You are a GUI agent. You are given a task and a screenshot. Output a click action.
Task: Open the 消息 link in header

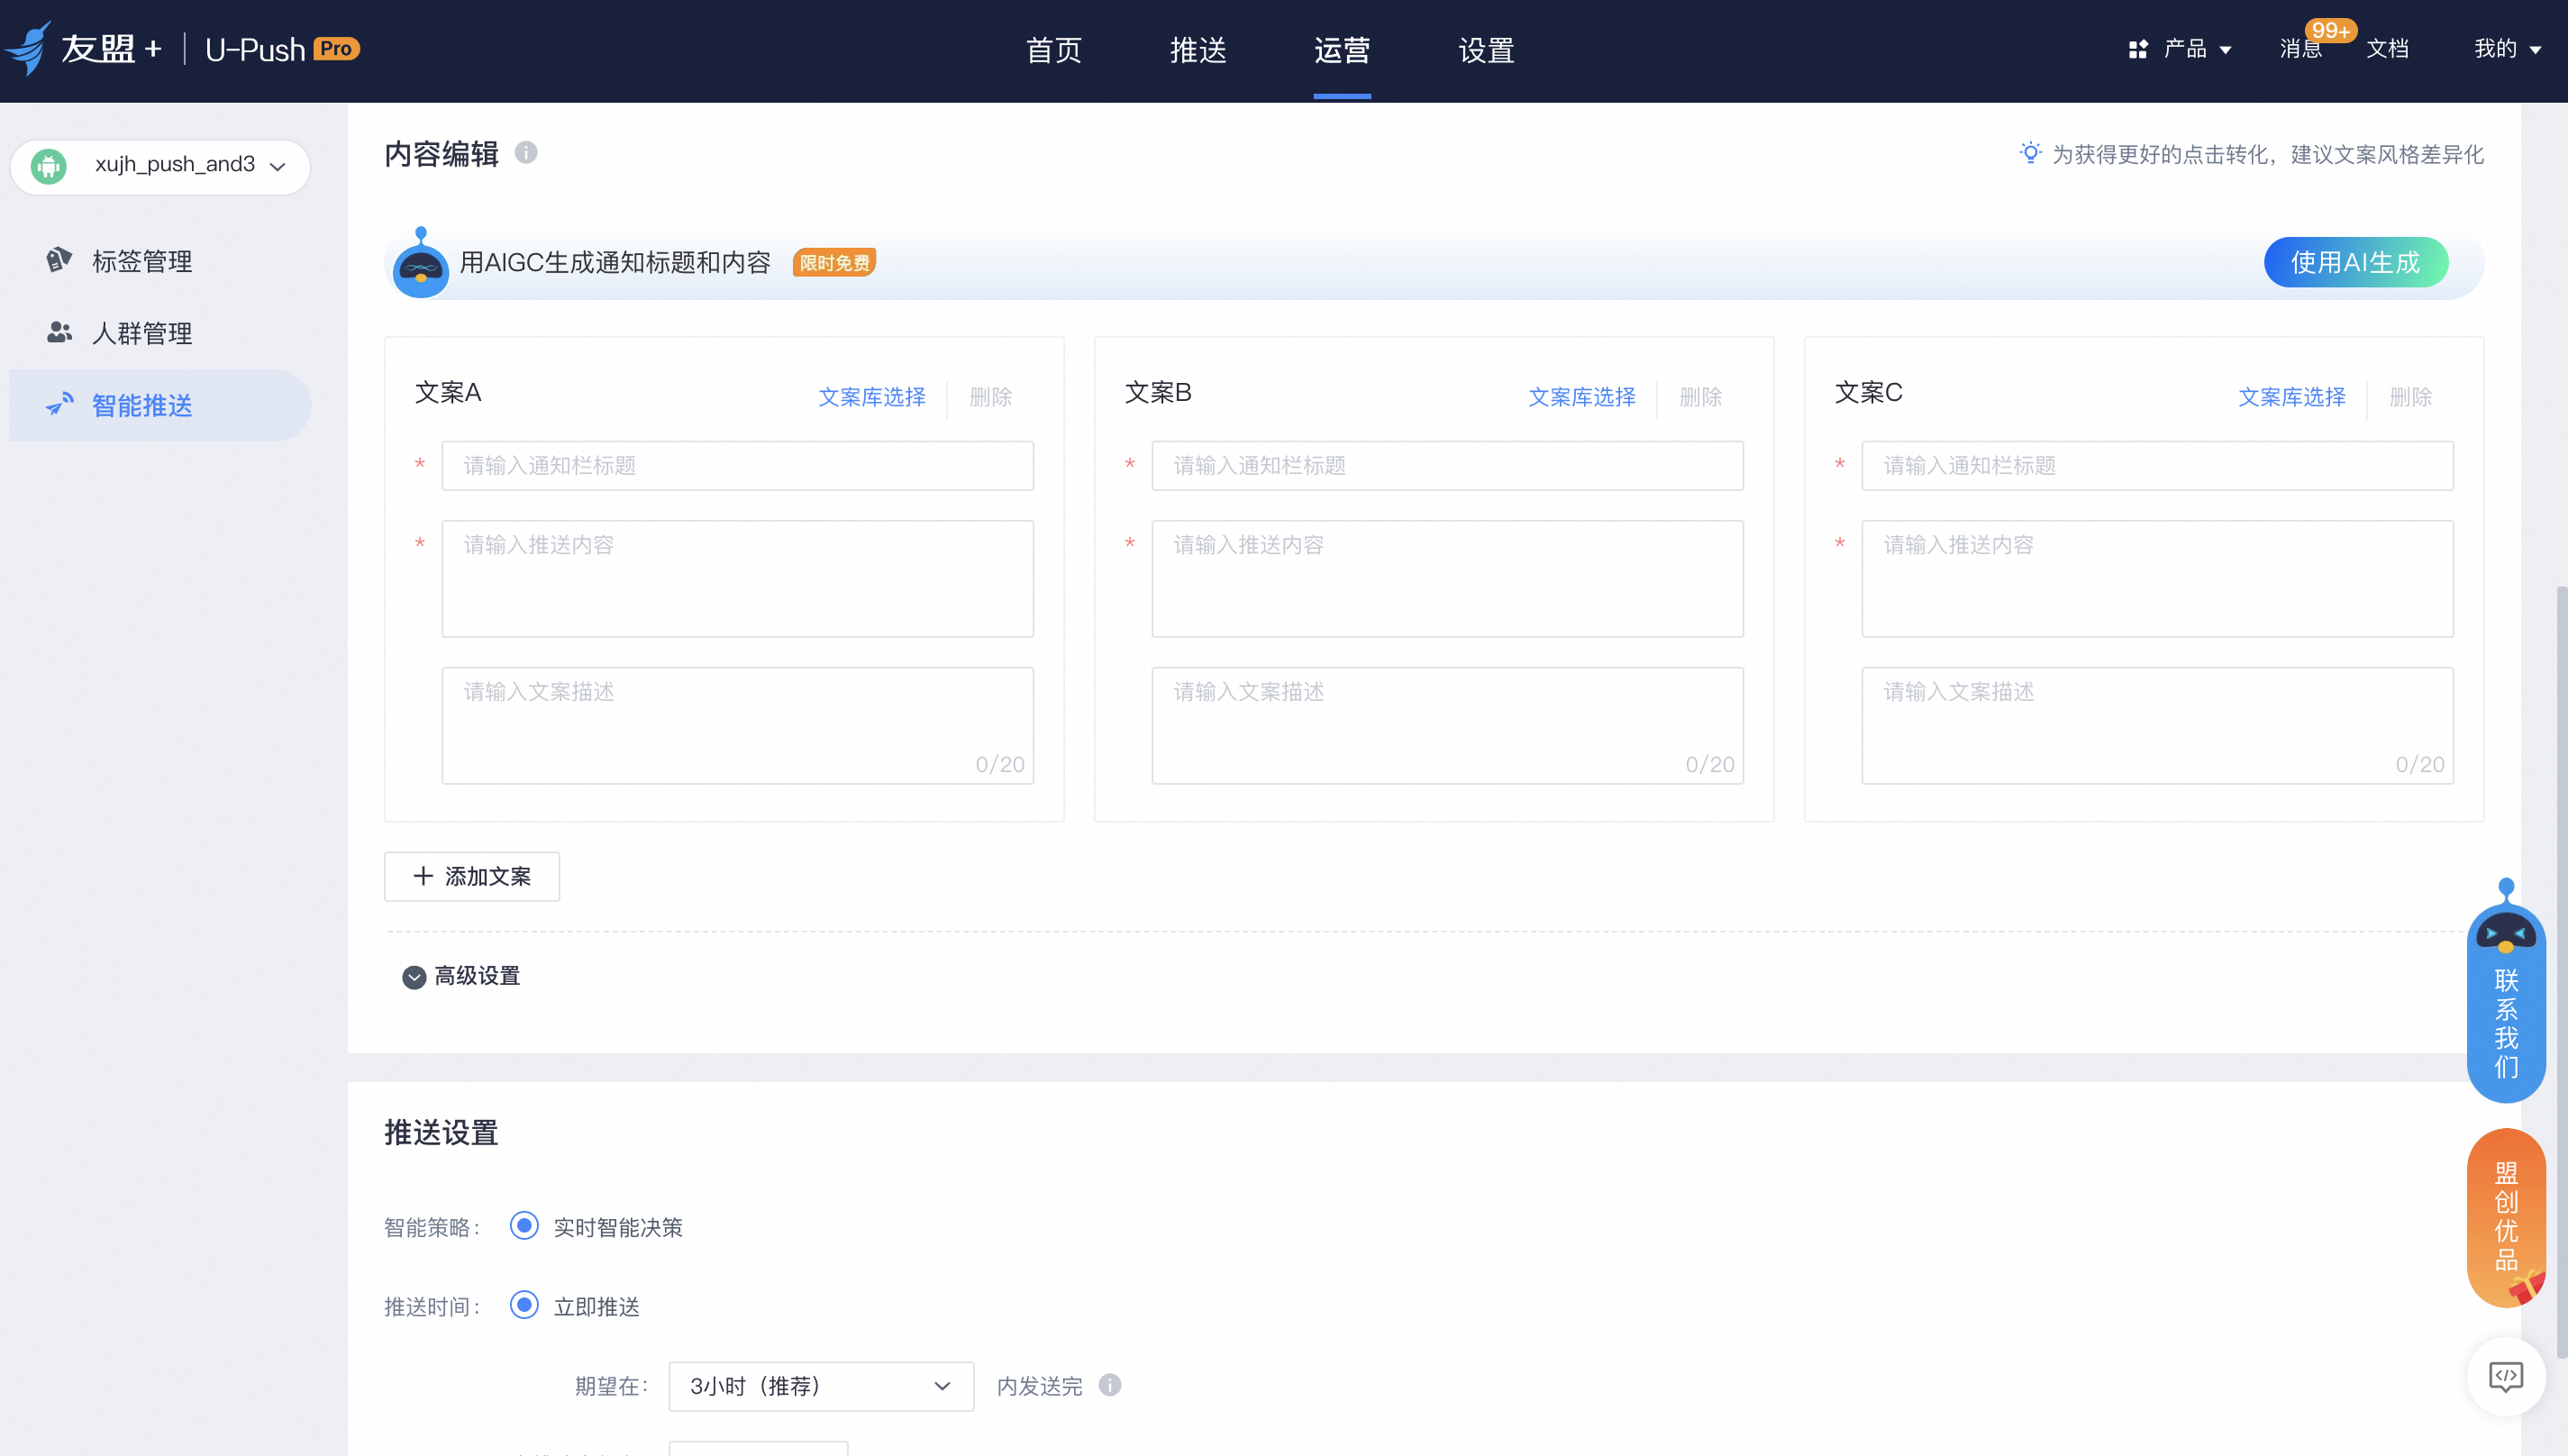2300,49
